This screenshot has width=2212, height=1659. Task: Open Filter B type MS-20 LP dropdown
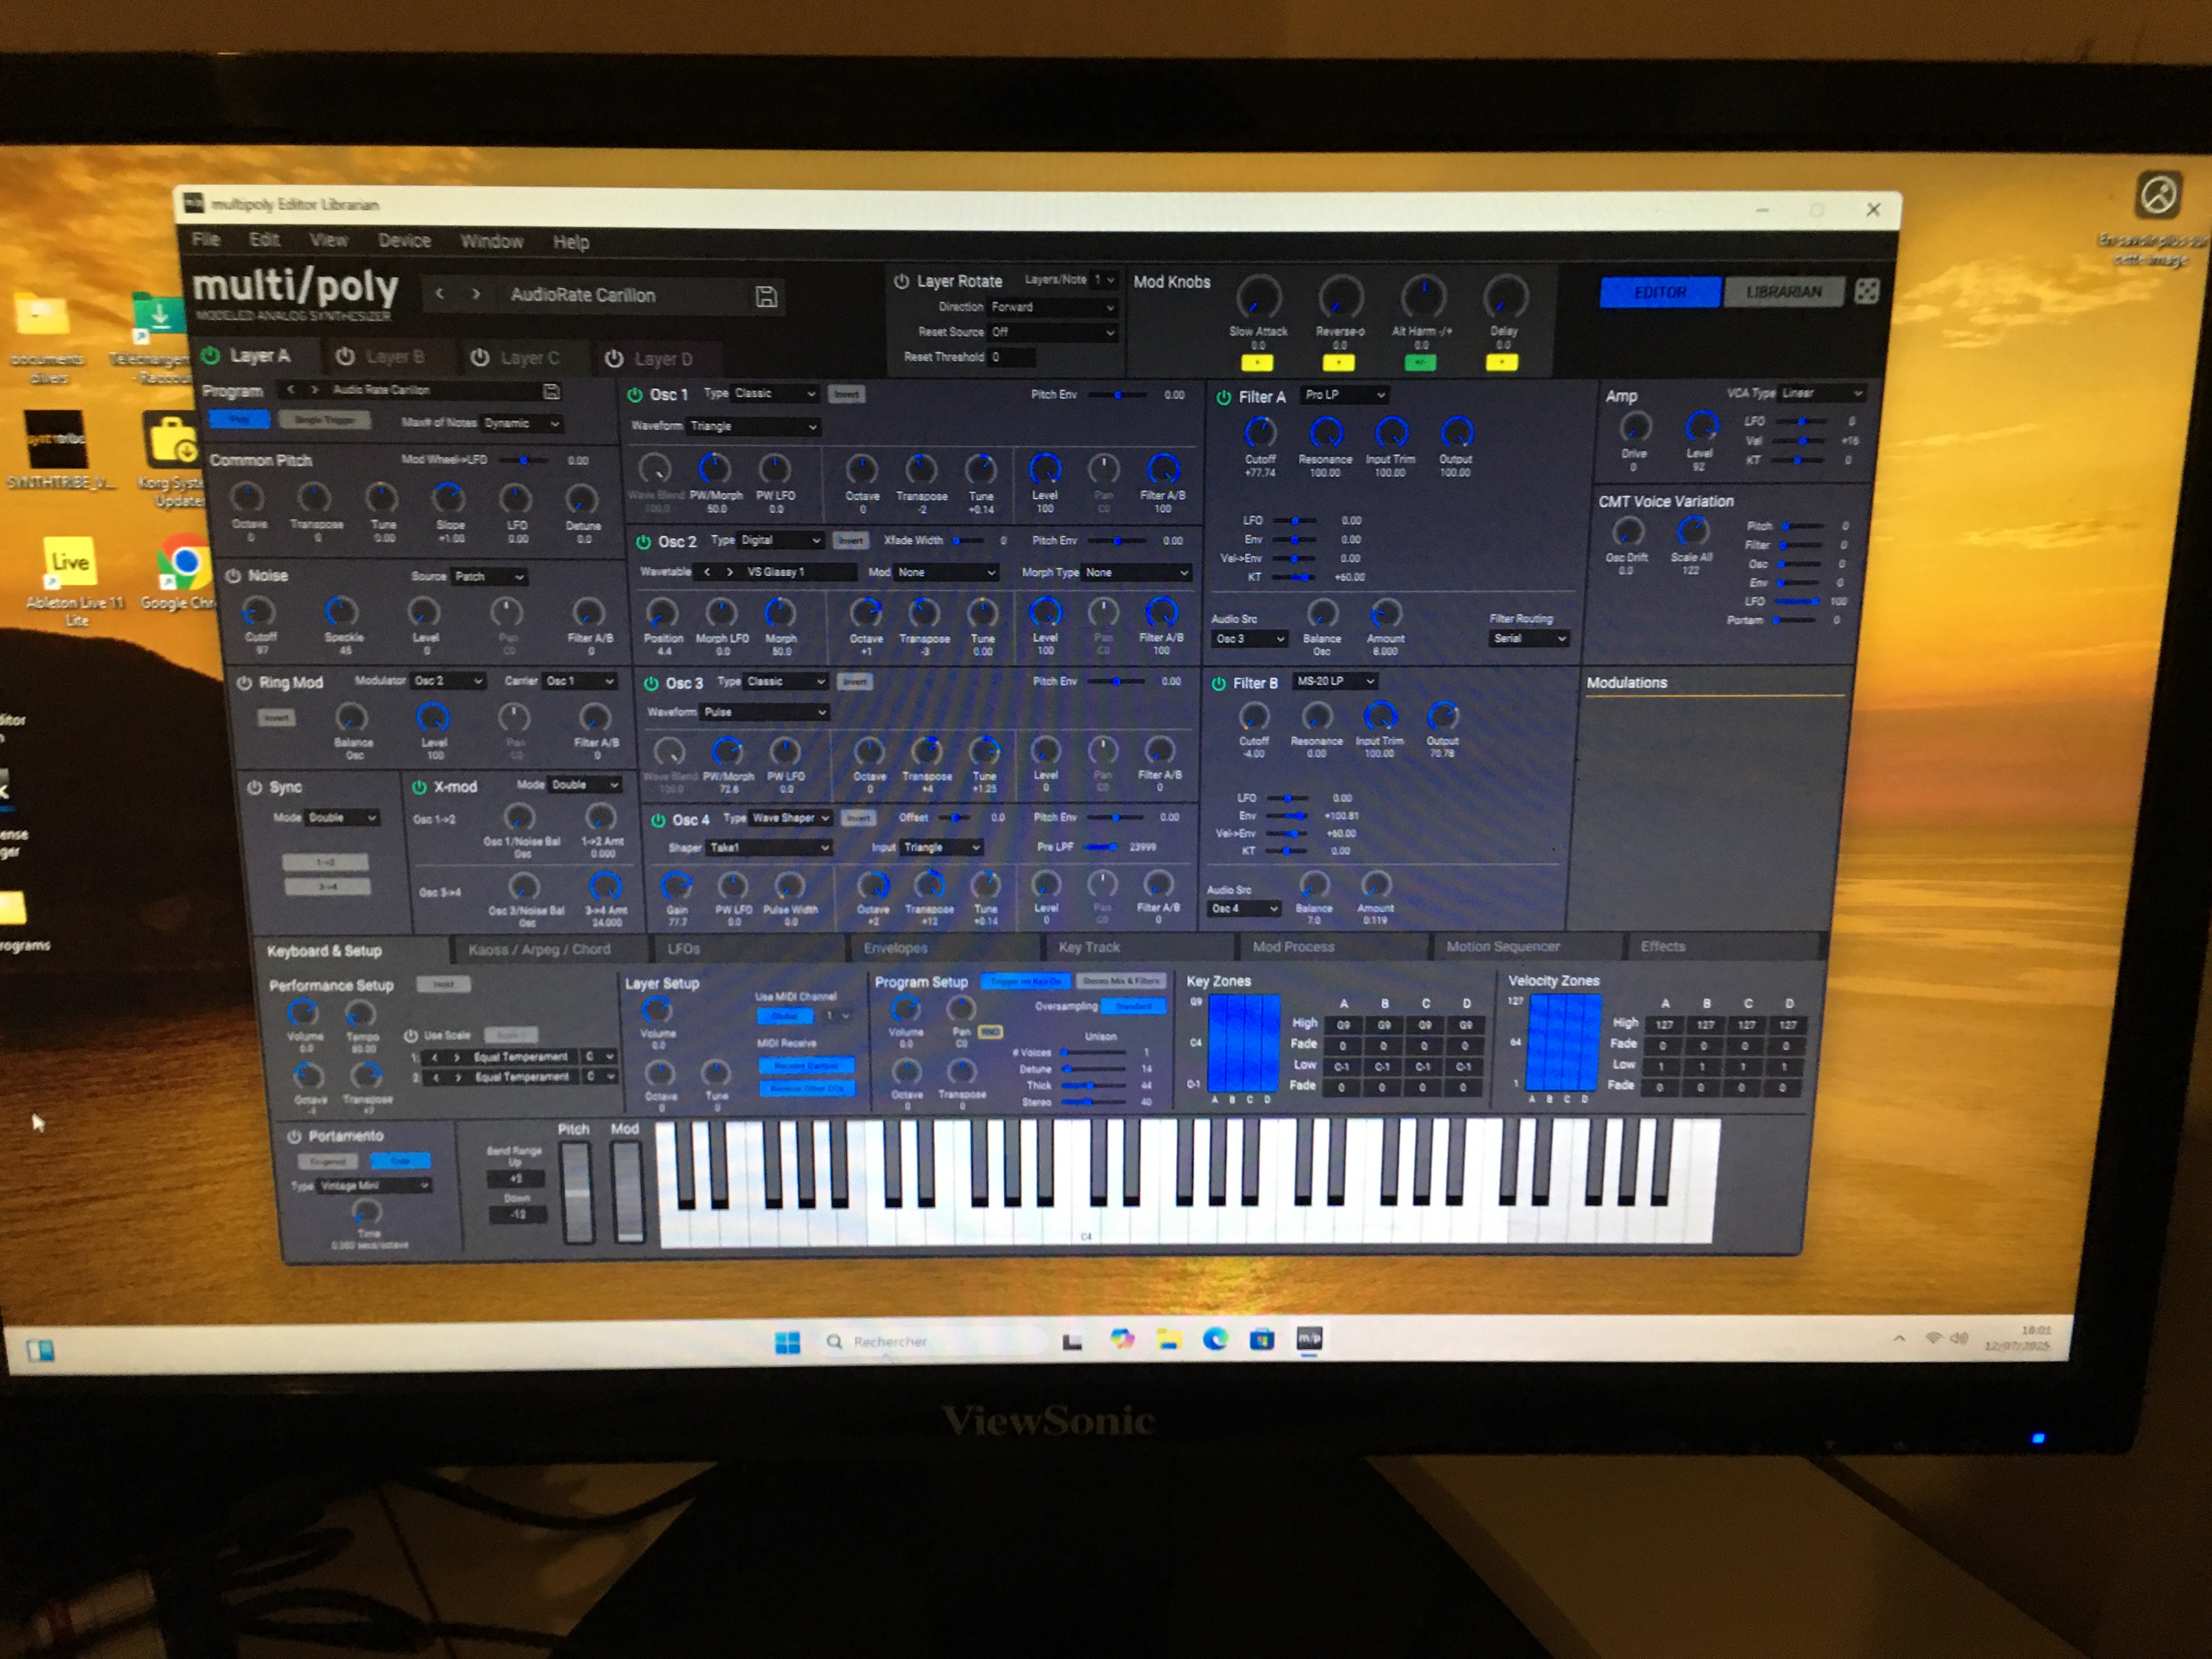coord(1335,681)
